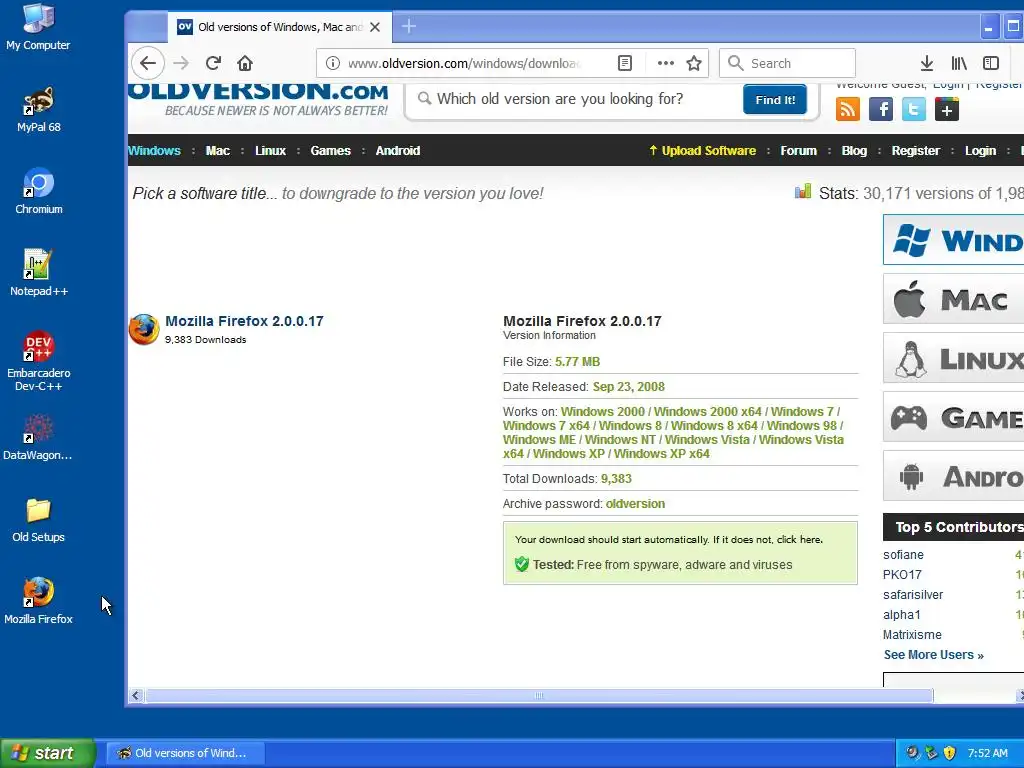Screen dimensions: 1024x768
Task: Click See More Users link
Action: pos(933,655)
